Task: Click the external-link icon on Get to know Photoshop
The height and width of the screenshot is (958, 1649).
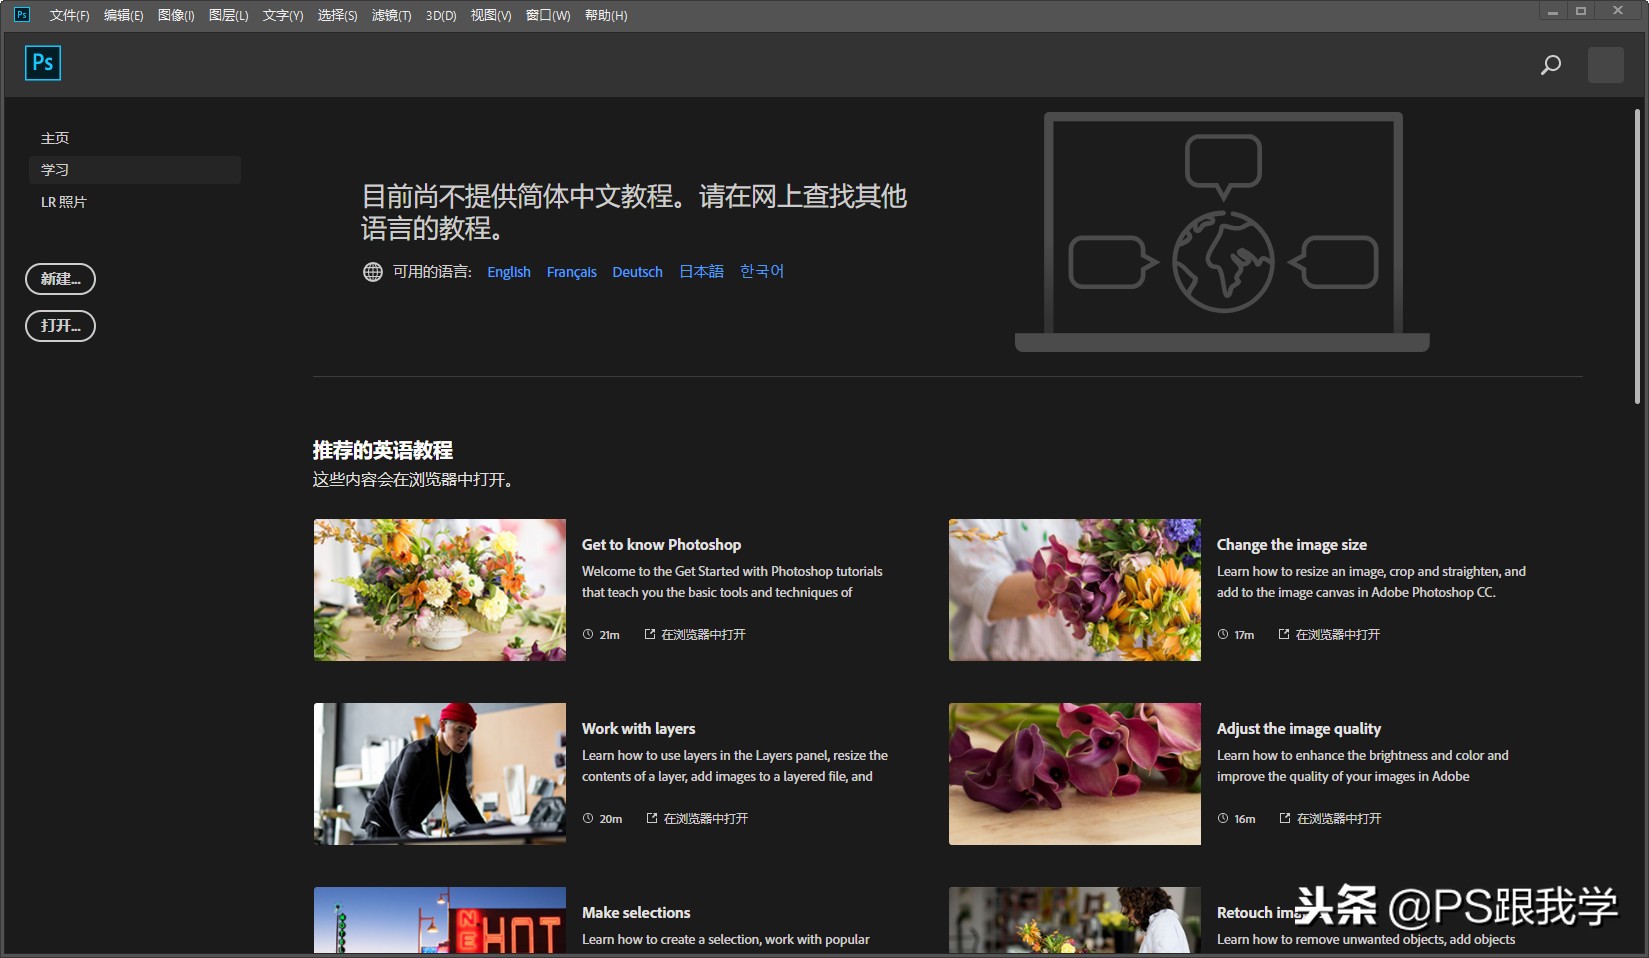Action: point(648,634)
